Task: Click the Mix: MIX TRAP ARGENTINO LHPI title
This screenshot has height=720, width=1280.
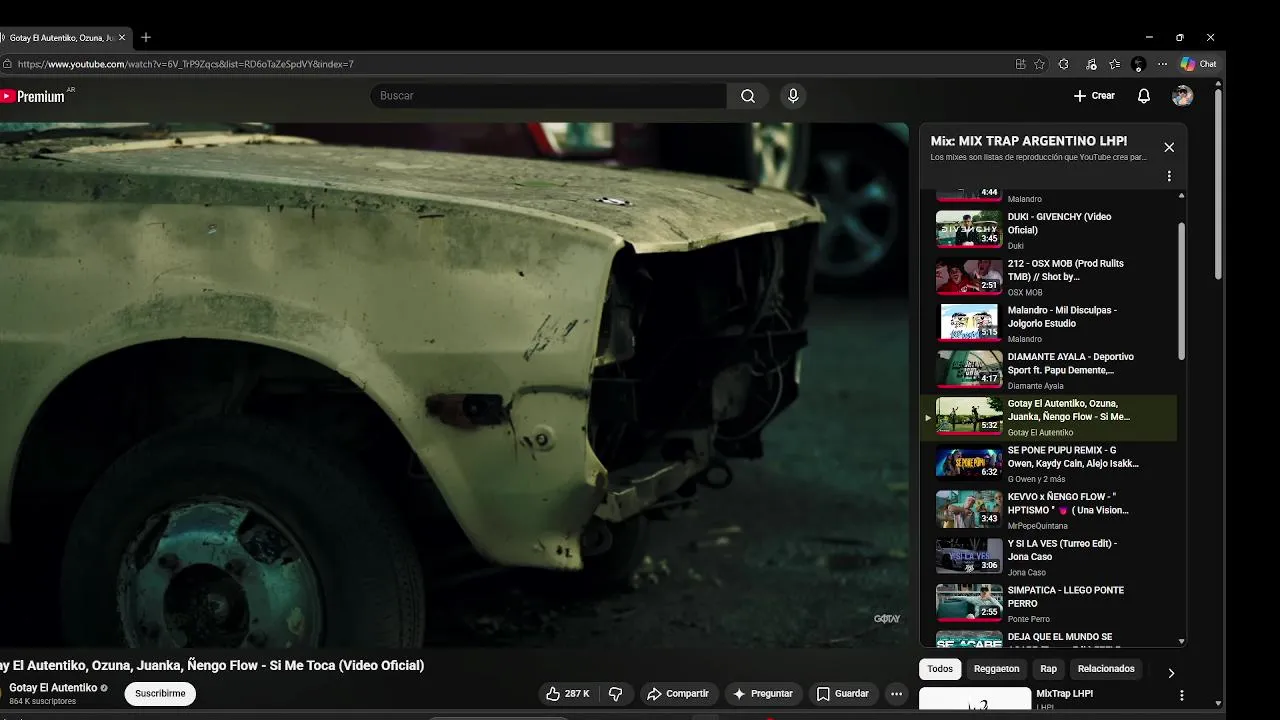Action: point(1029,141)
